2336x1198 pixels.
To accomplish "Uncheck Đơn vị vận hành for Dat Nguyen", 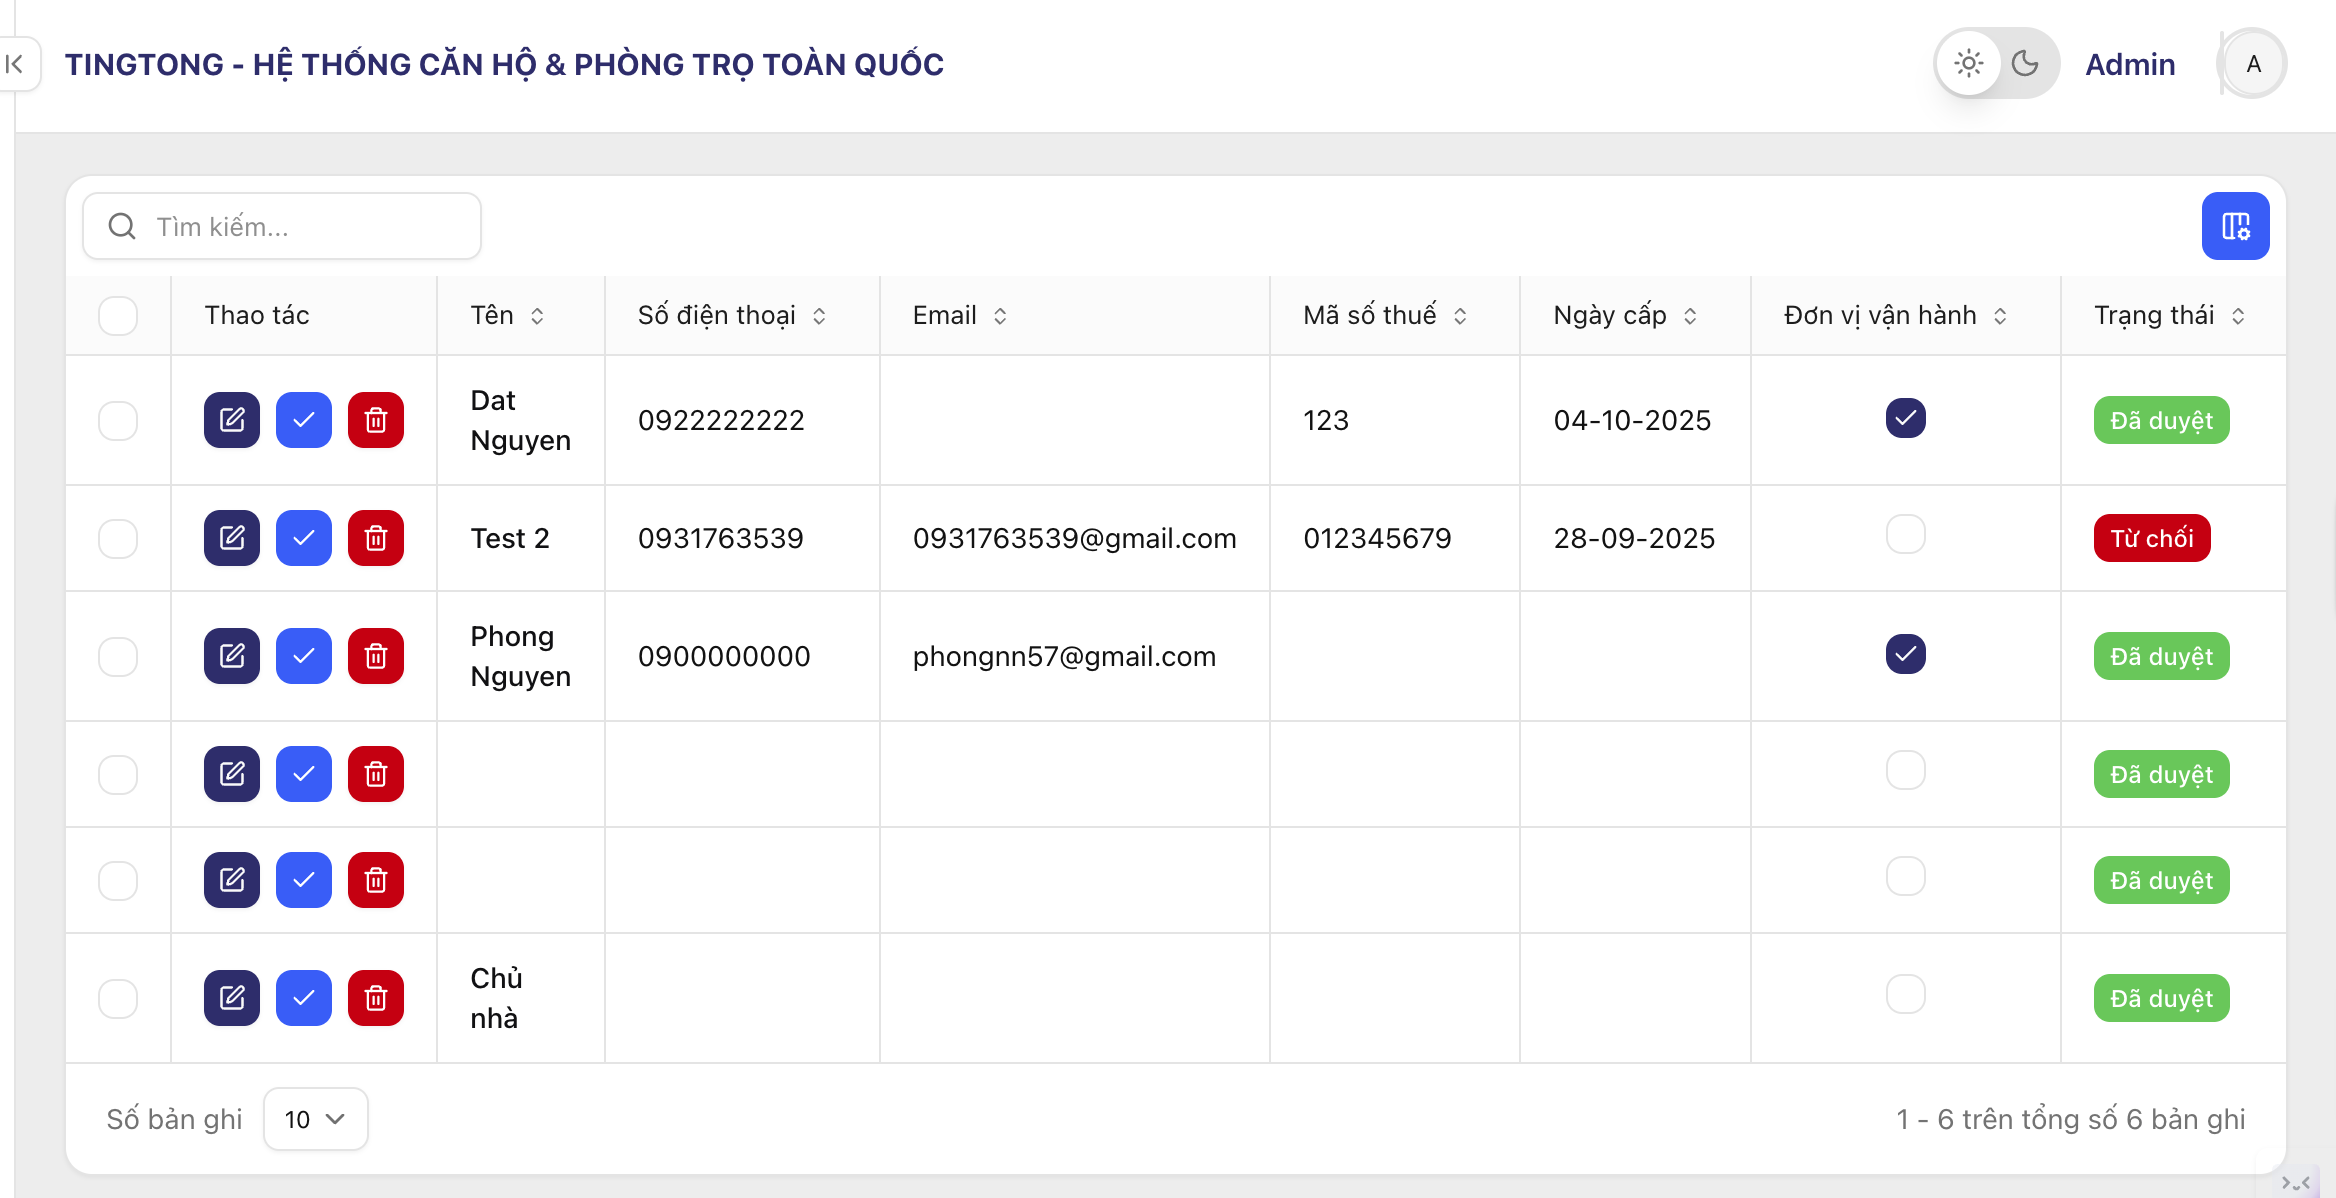I will (x=1905, y=418).
